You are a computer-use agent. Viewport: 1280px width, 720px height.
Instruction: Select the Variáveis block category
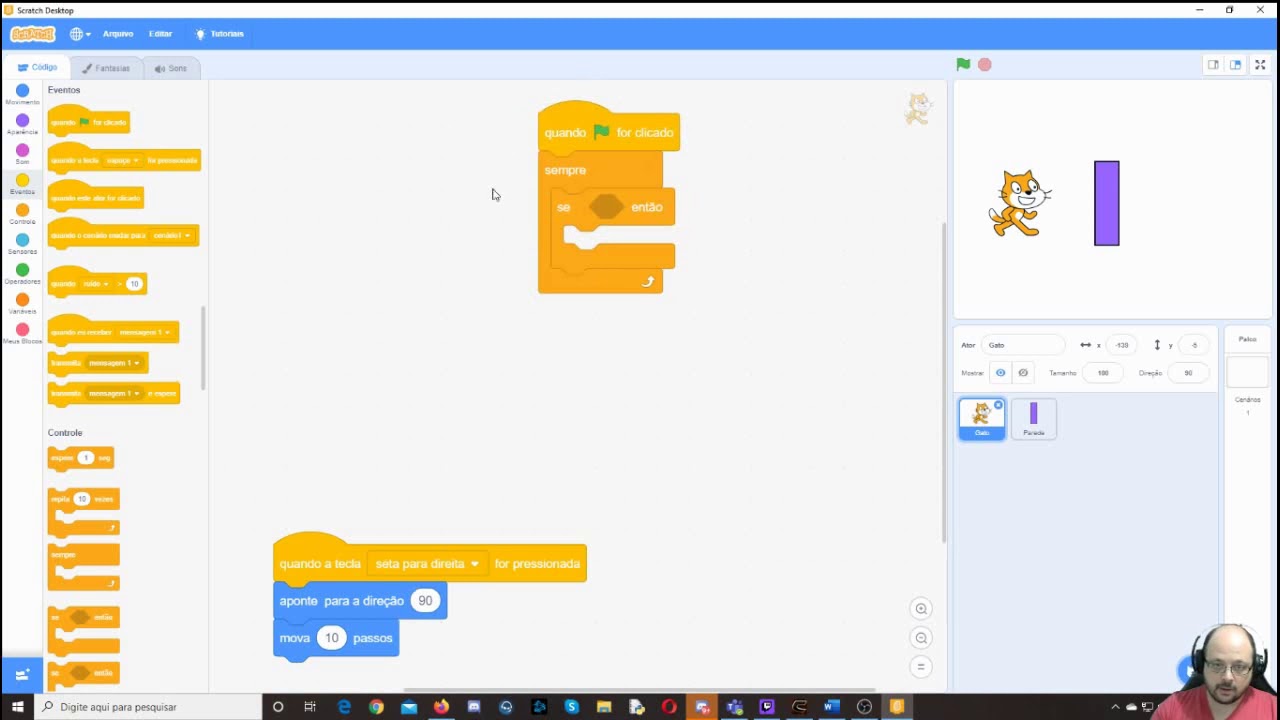click(22, 304)
